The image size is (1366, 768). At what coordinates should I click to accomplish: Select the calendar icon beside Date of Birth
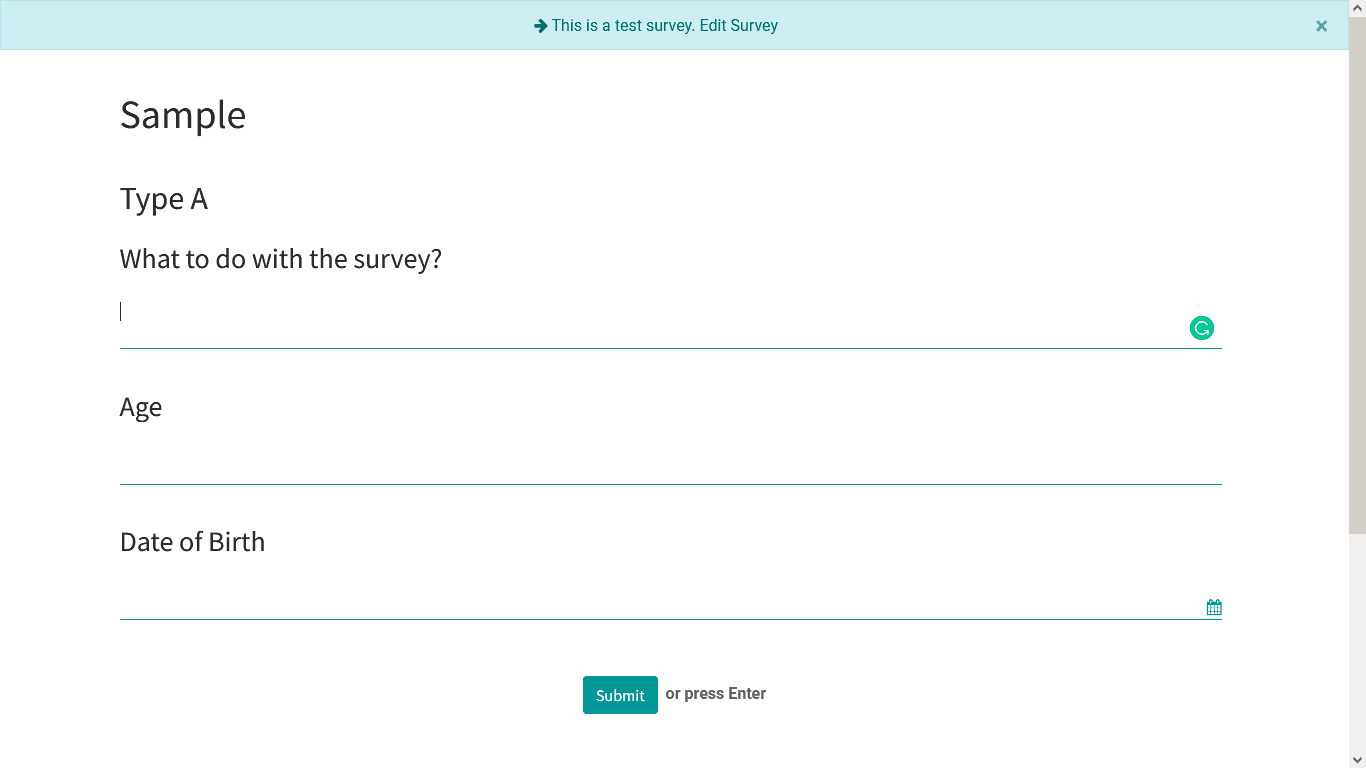[1213, 606]
